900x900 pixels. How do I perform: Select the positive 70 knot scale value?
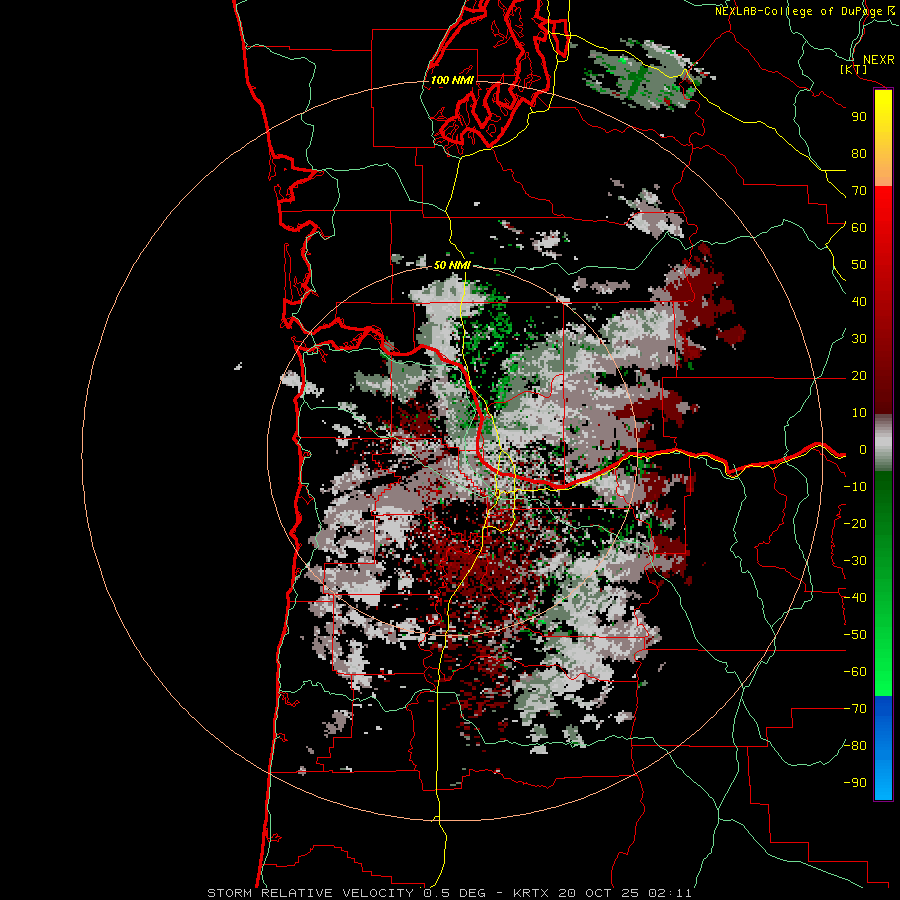coord(859,191)
